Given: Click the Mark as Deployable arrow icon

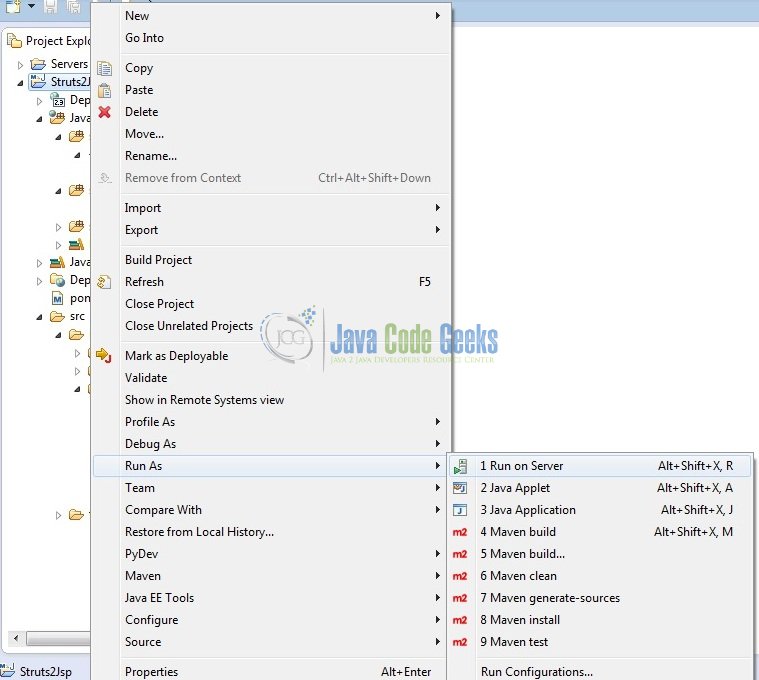Looking at the screenshot, I should 104,356.
